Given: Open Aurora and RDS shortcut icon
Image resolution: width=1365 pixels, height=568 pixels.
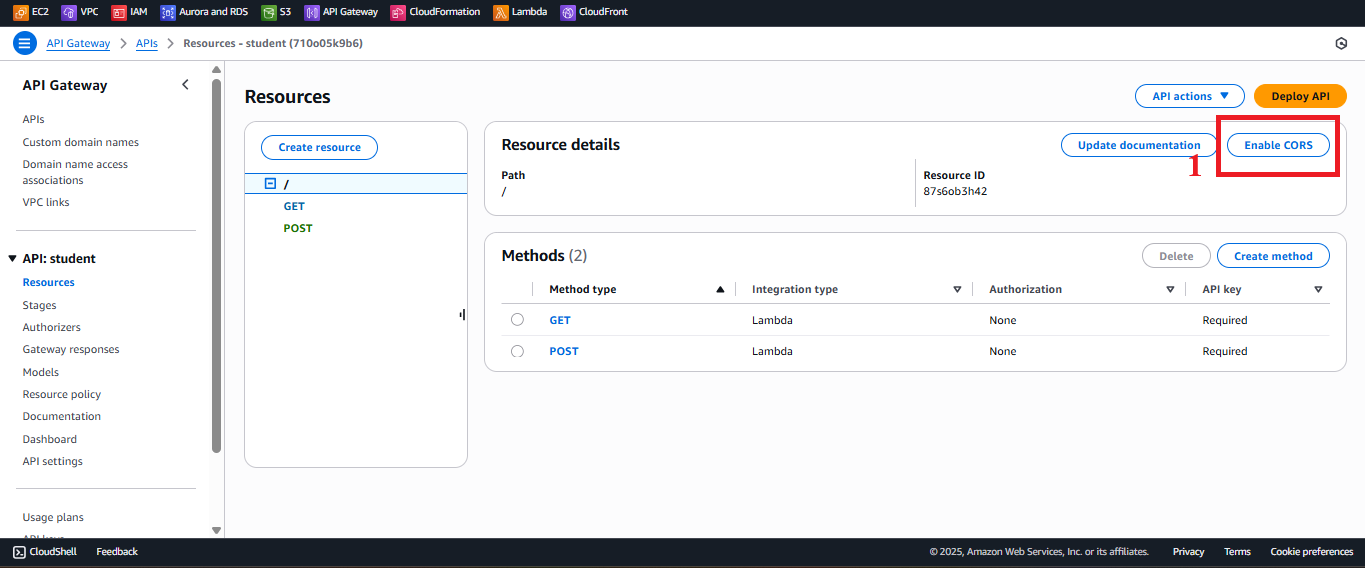Looking at the screenshot, I should click(168, 13).
